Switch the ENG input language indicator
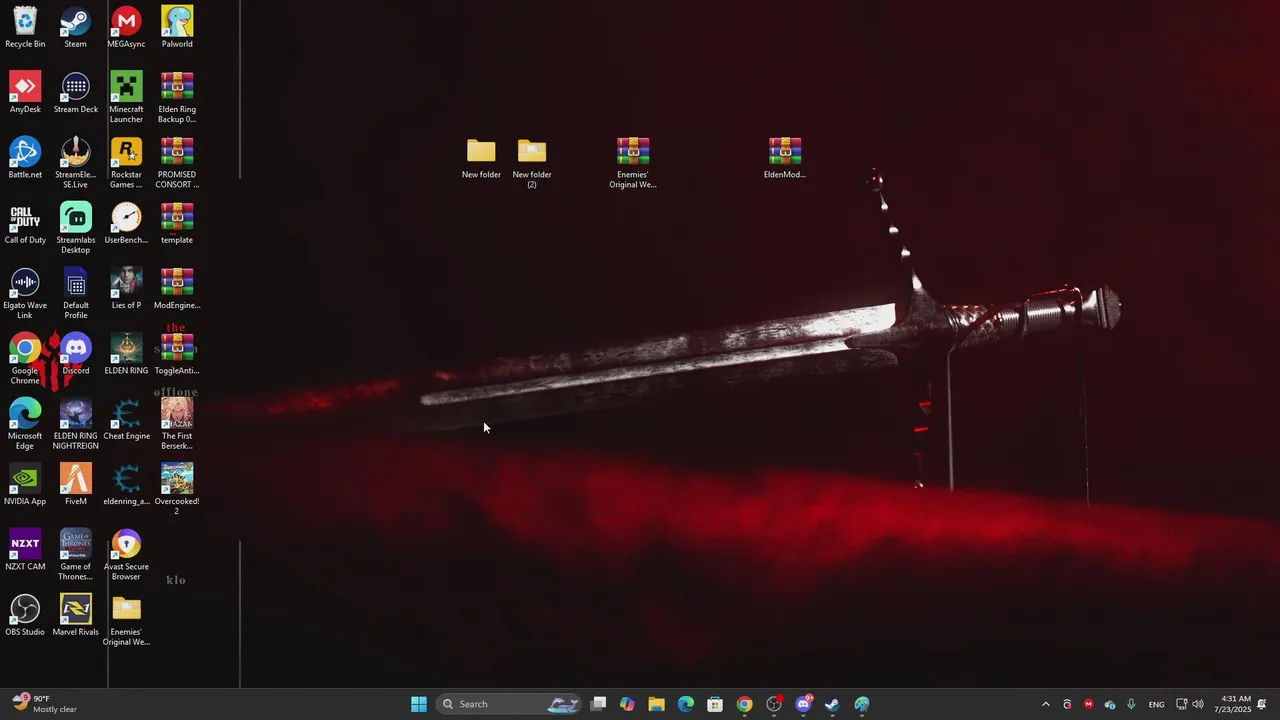This screenshot has height=720, width=1280. pyautogui.click(x=1156, y=704)
